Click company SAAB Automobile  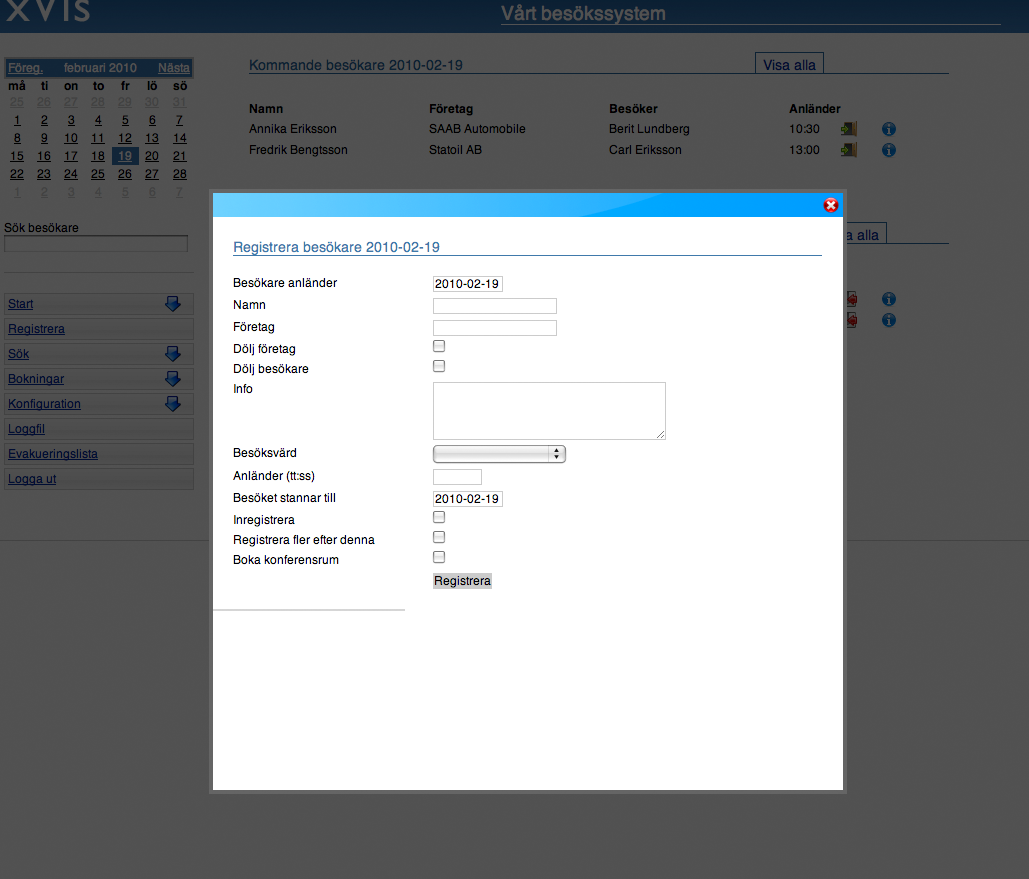coord(477,129)
